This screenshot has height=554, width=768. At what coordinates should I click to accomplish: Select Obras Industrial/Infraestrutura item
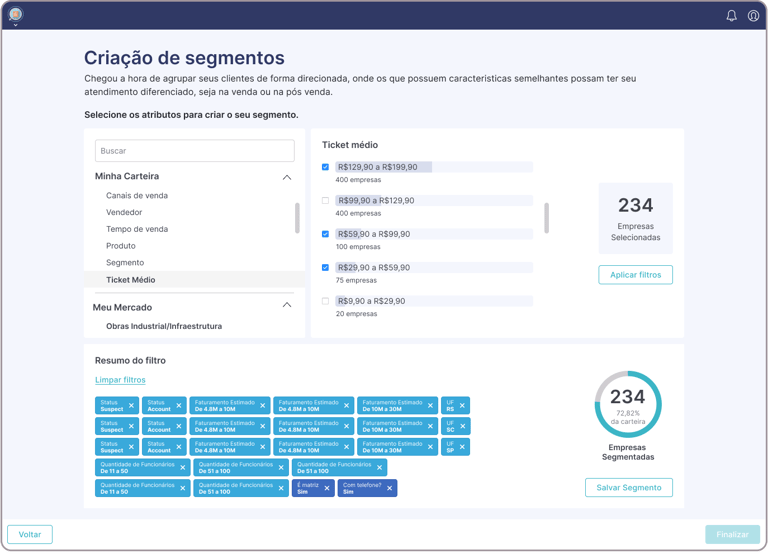click(164, 326)
